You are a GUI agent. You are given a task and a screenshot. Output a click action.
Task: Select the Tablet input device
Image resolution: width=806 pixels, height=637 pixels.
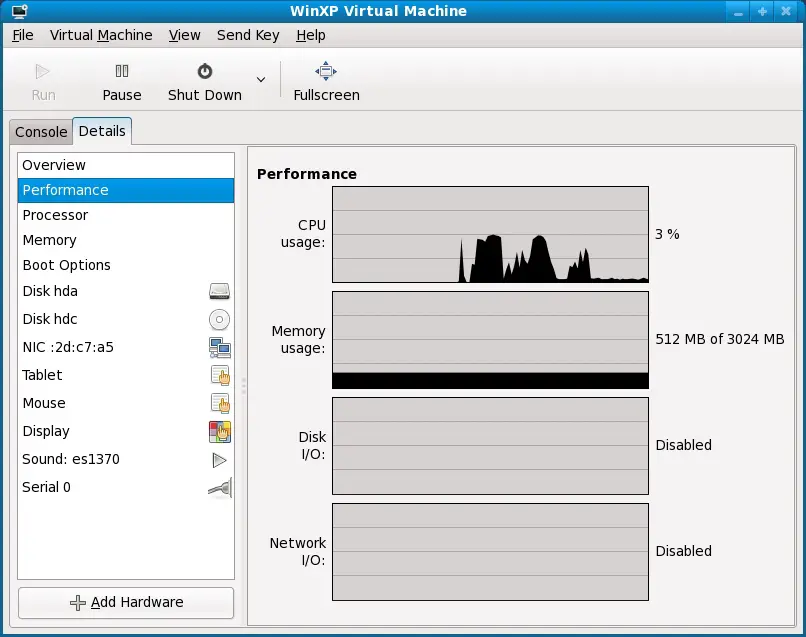click(x=126, y=375)
